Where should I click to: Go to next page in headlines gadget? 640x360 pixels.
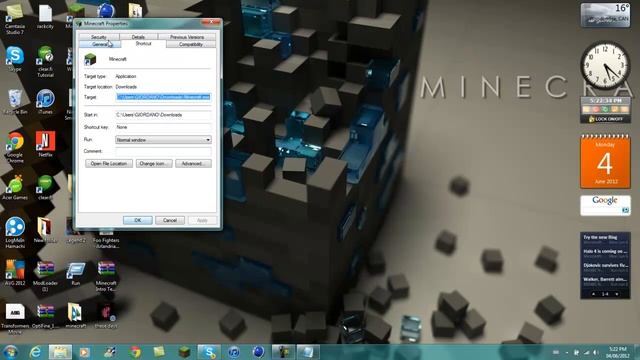point(617,294)
